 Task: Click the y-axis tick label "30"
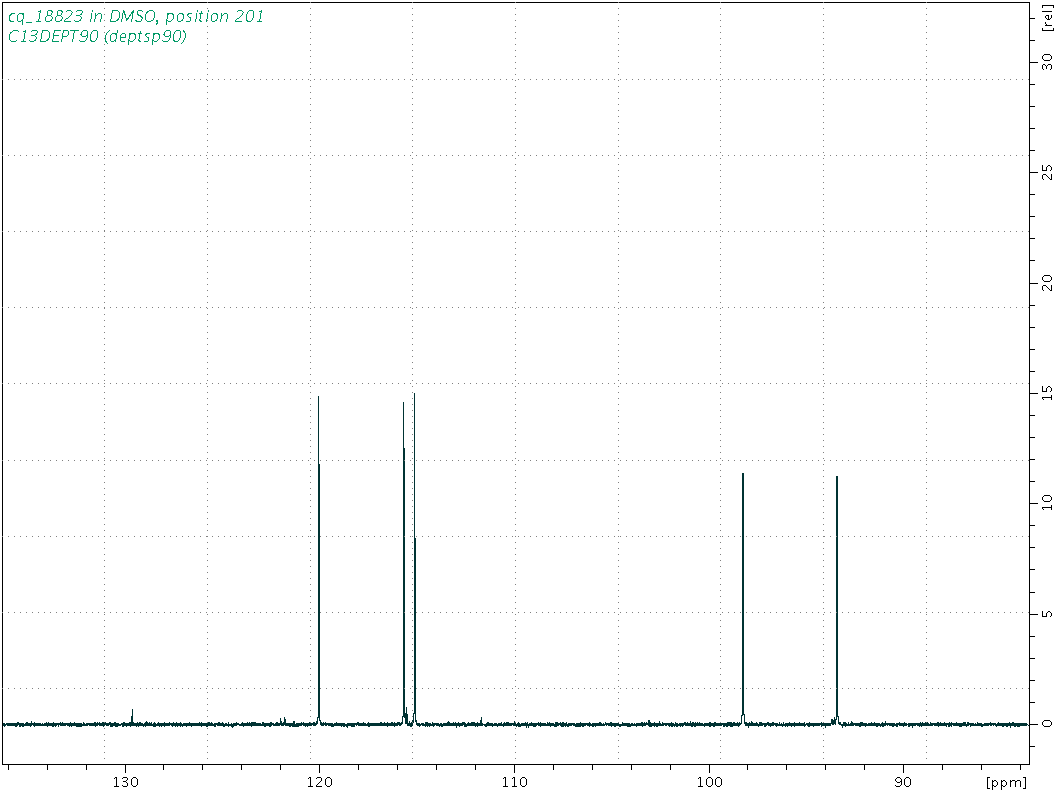click(1047, 62)
